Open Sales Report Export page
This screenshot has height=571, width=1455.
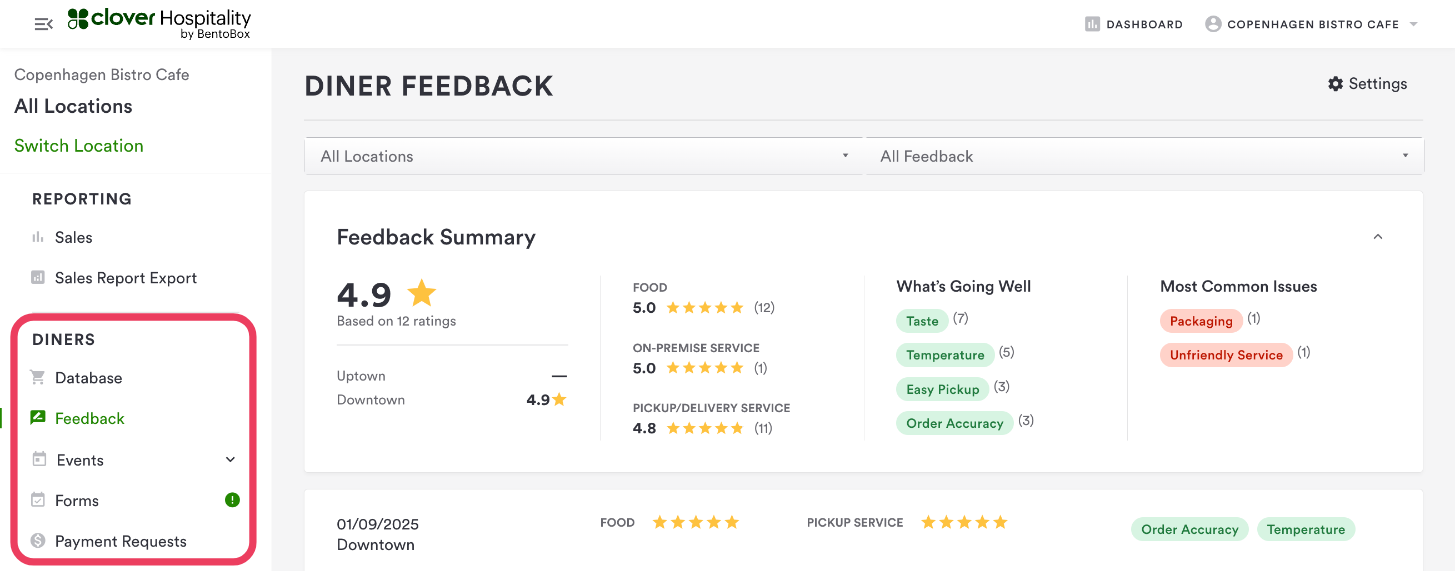pyautogui.click(x=126, y=278)
